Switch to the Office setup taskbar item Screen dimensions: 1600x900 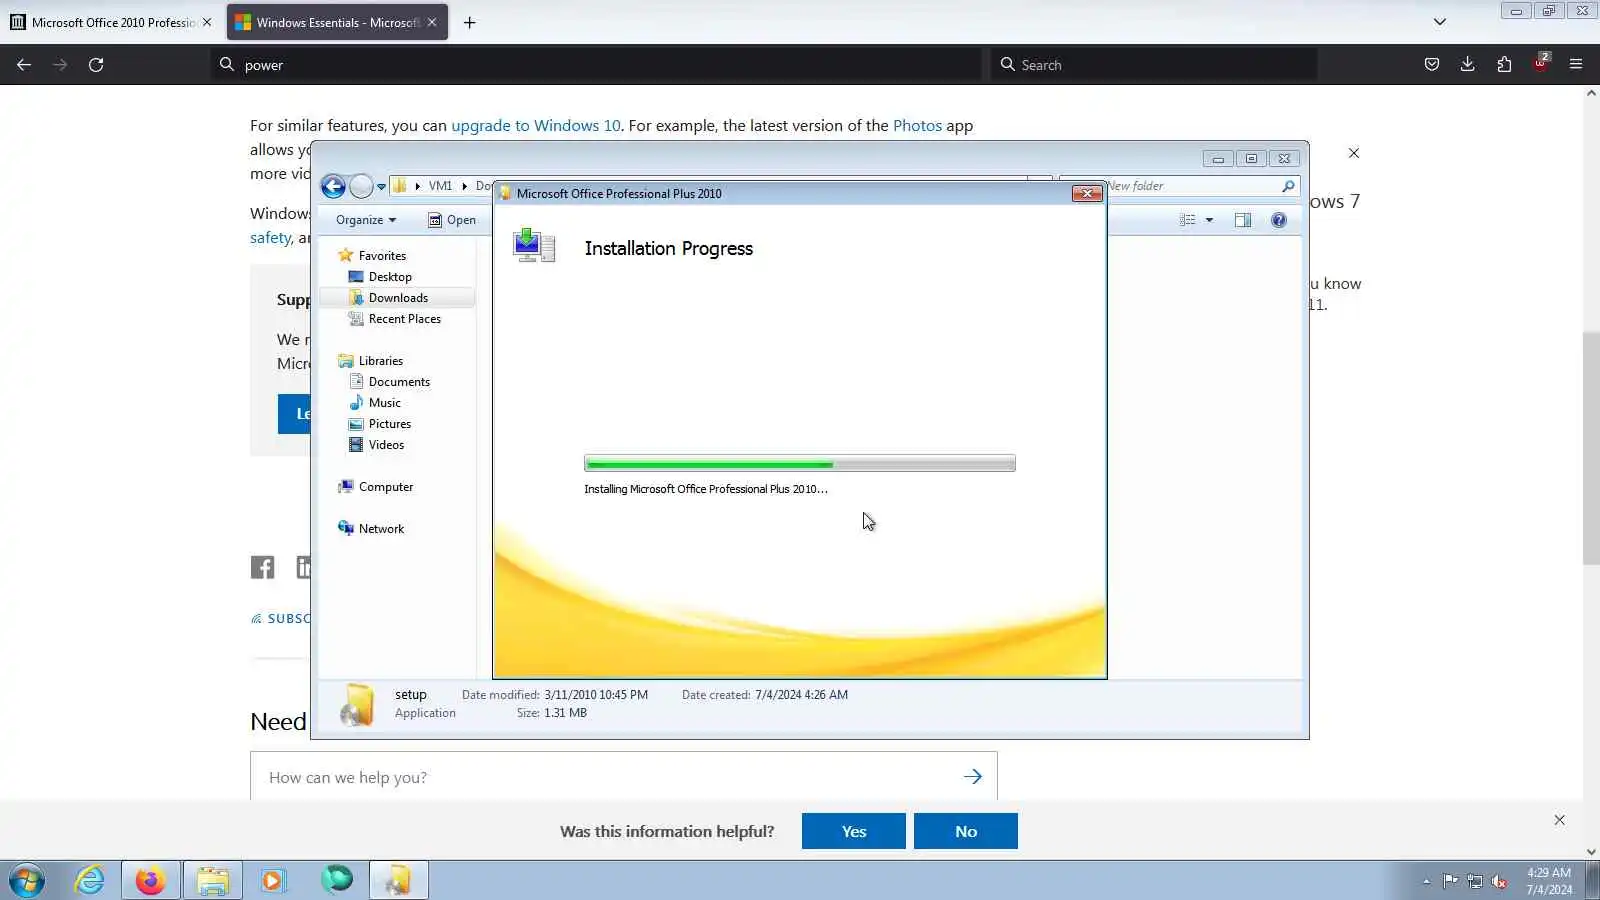(x=398, y=880)
